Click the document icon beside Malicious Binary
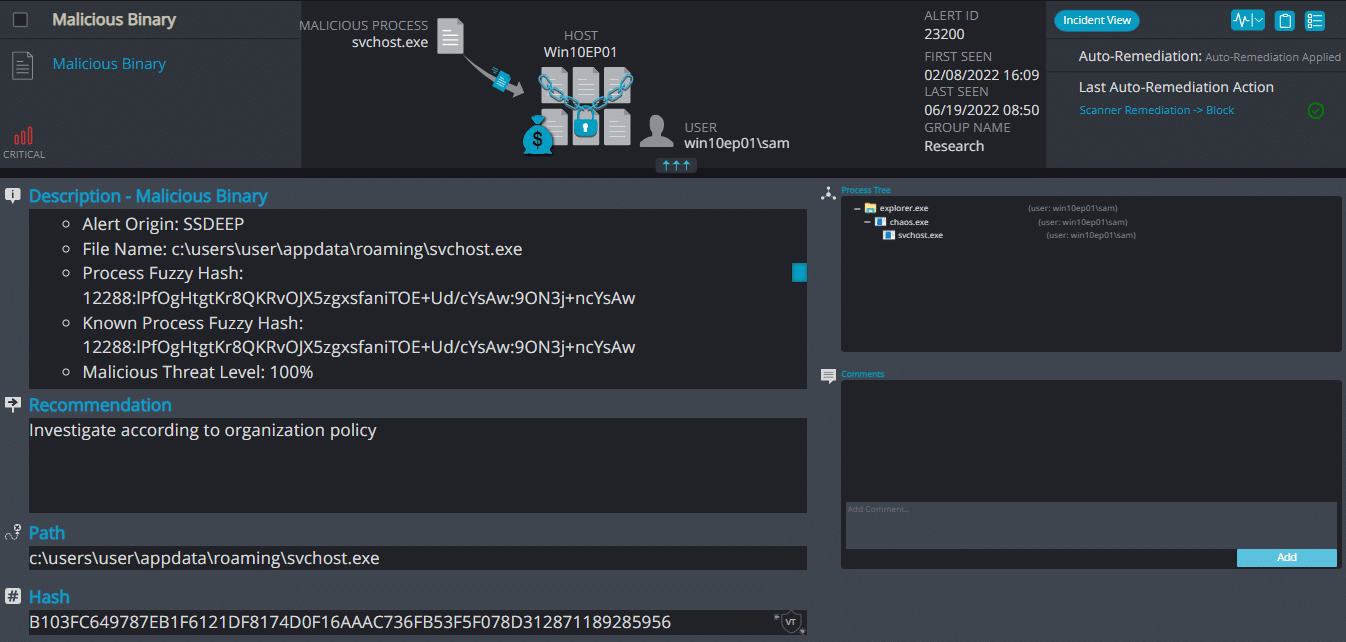The height and width of the screenshot is (642, 1346). (x=22, y=65)
